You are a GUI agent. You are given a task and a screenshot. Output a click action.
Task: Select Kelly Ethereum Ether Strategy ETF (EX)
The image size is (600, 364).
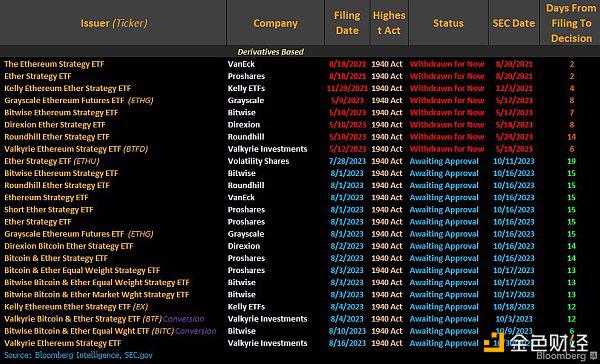(76, 307)
